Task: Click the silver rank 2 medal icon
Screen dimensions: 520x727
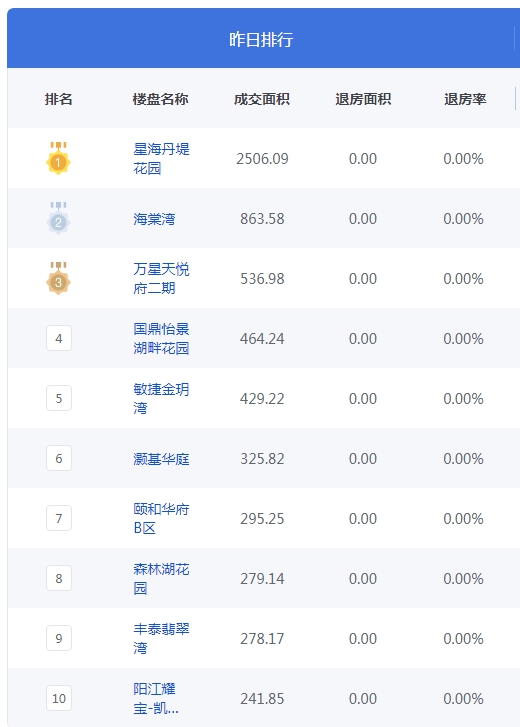Action: pyautogui.click(x=58, y=218)
